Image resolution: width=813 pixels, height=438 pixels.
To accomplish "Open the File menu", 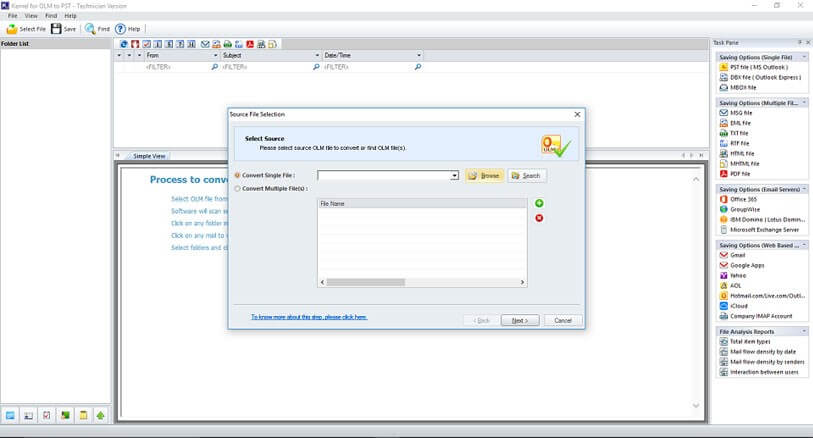I will 12,16.
